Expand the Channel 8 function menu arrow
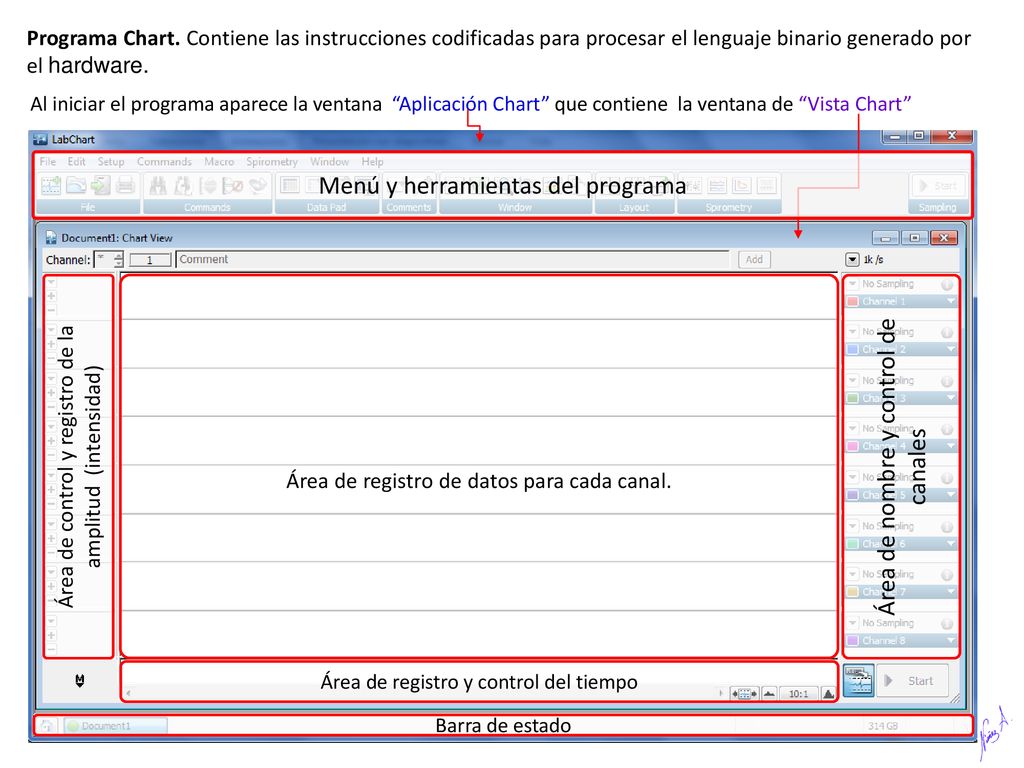The width and height of the screenshot is (1024, 768). (950, 641)
